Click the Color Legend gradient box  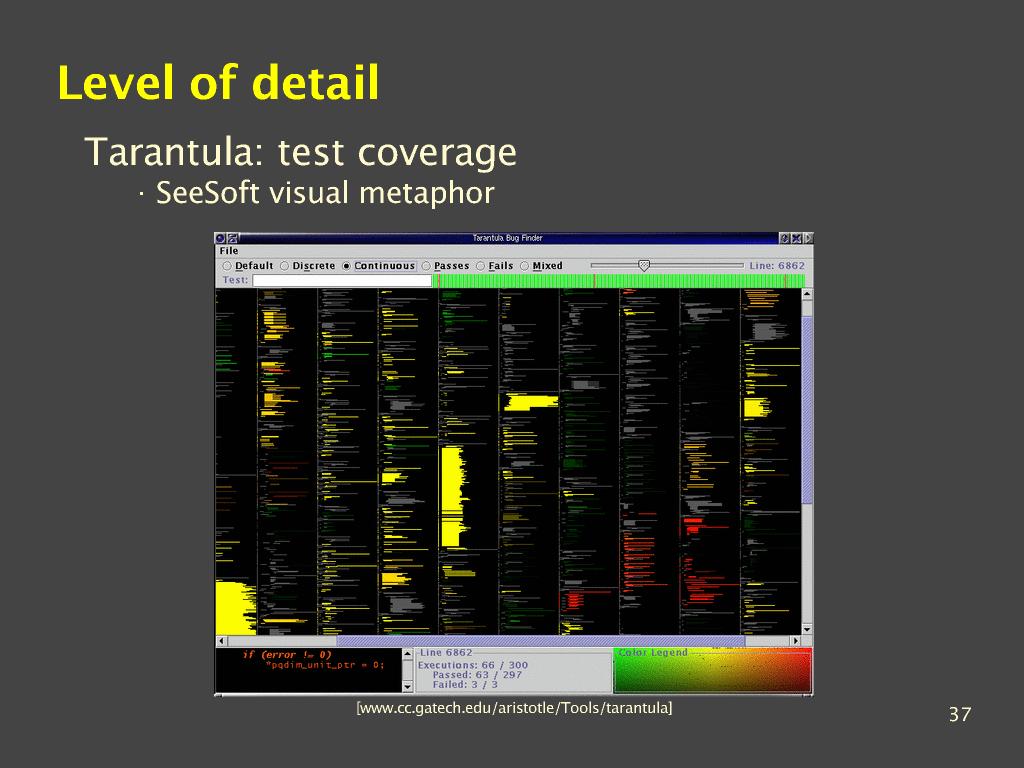[x=711, y=673]
